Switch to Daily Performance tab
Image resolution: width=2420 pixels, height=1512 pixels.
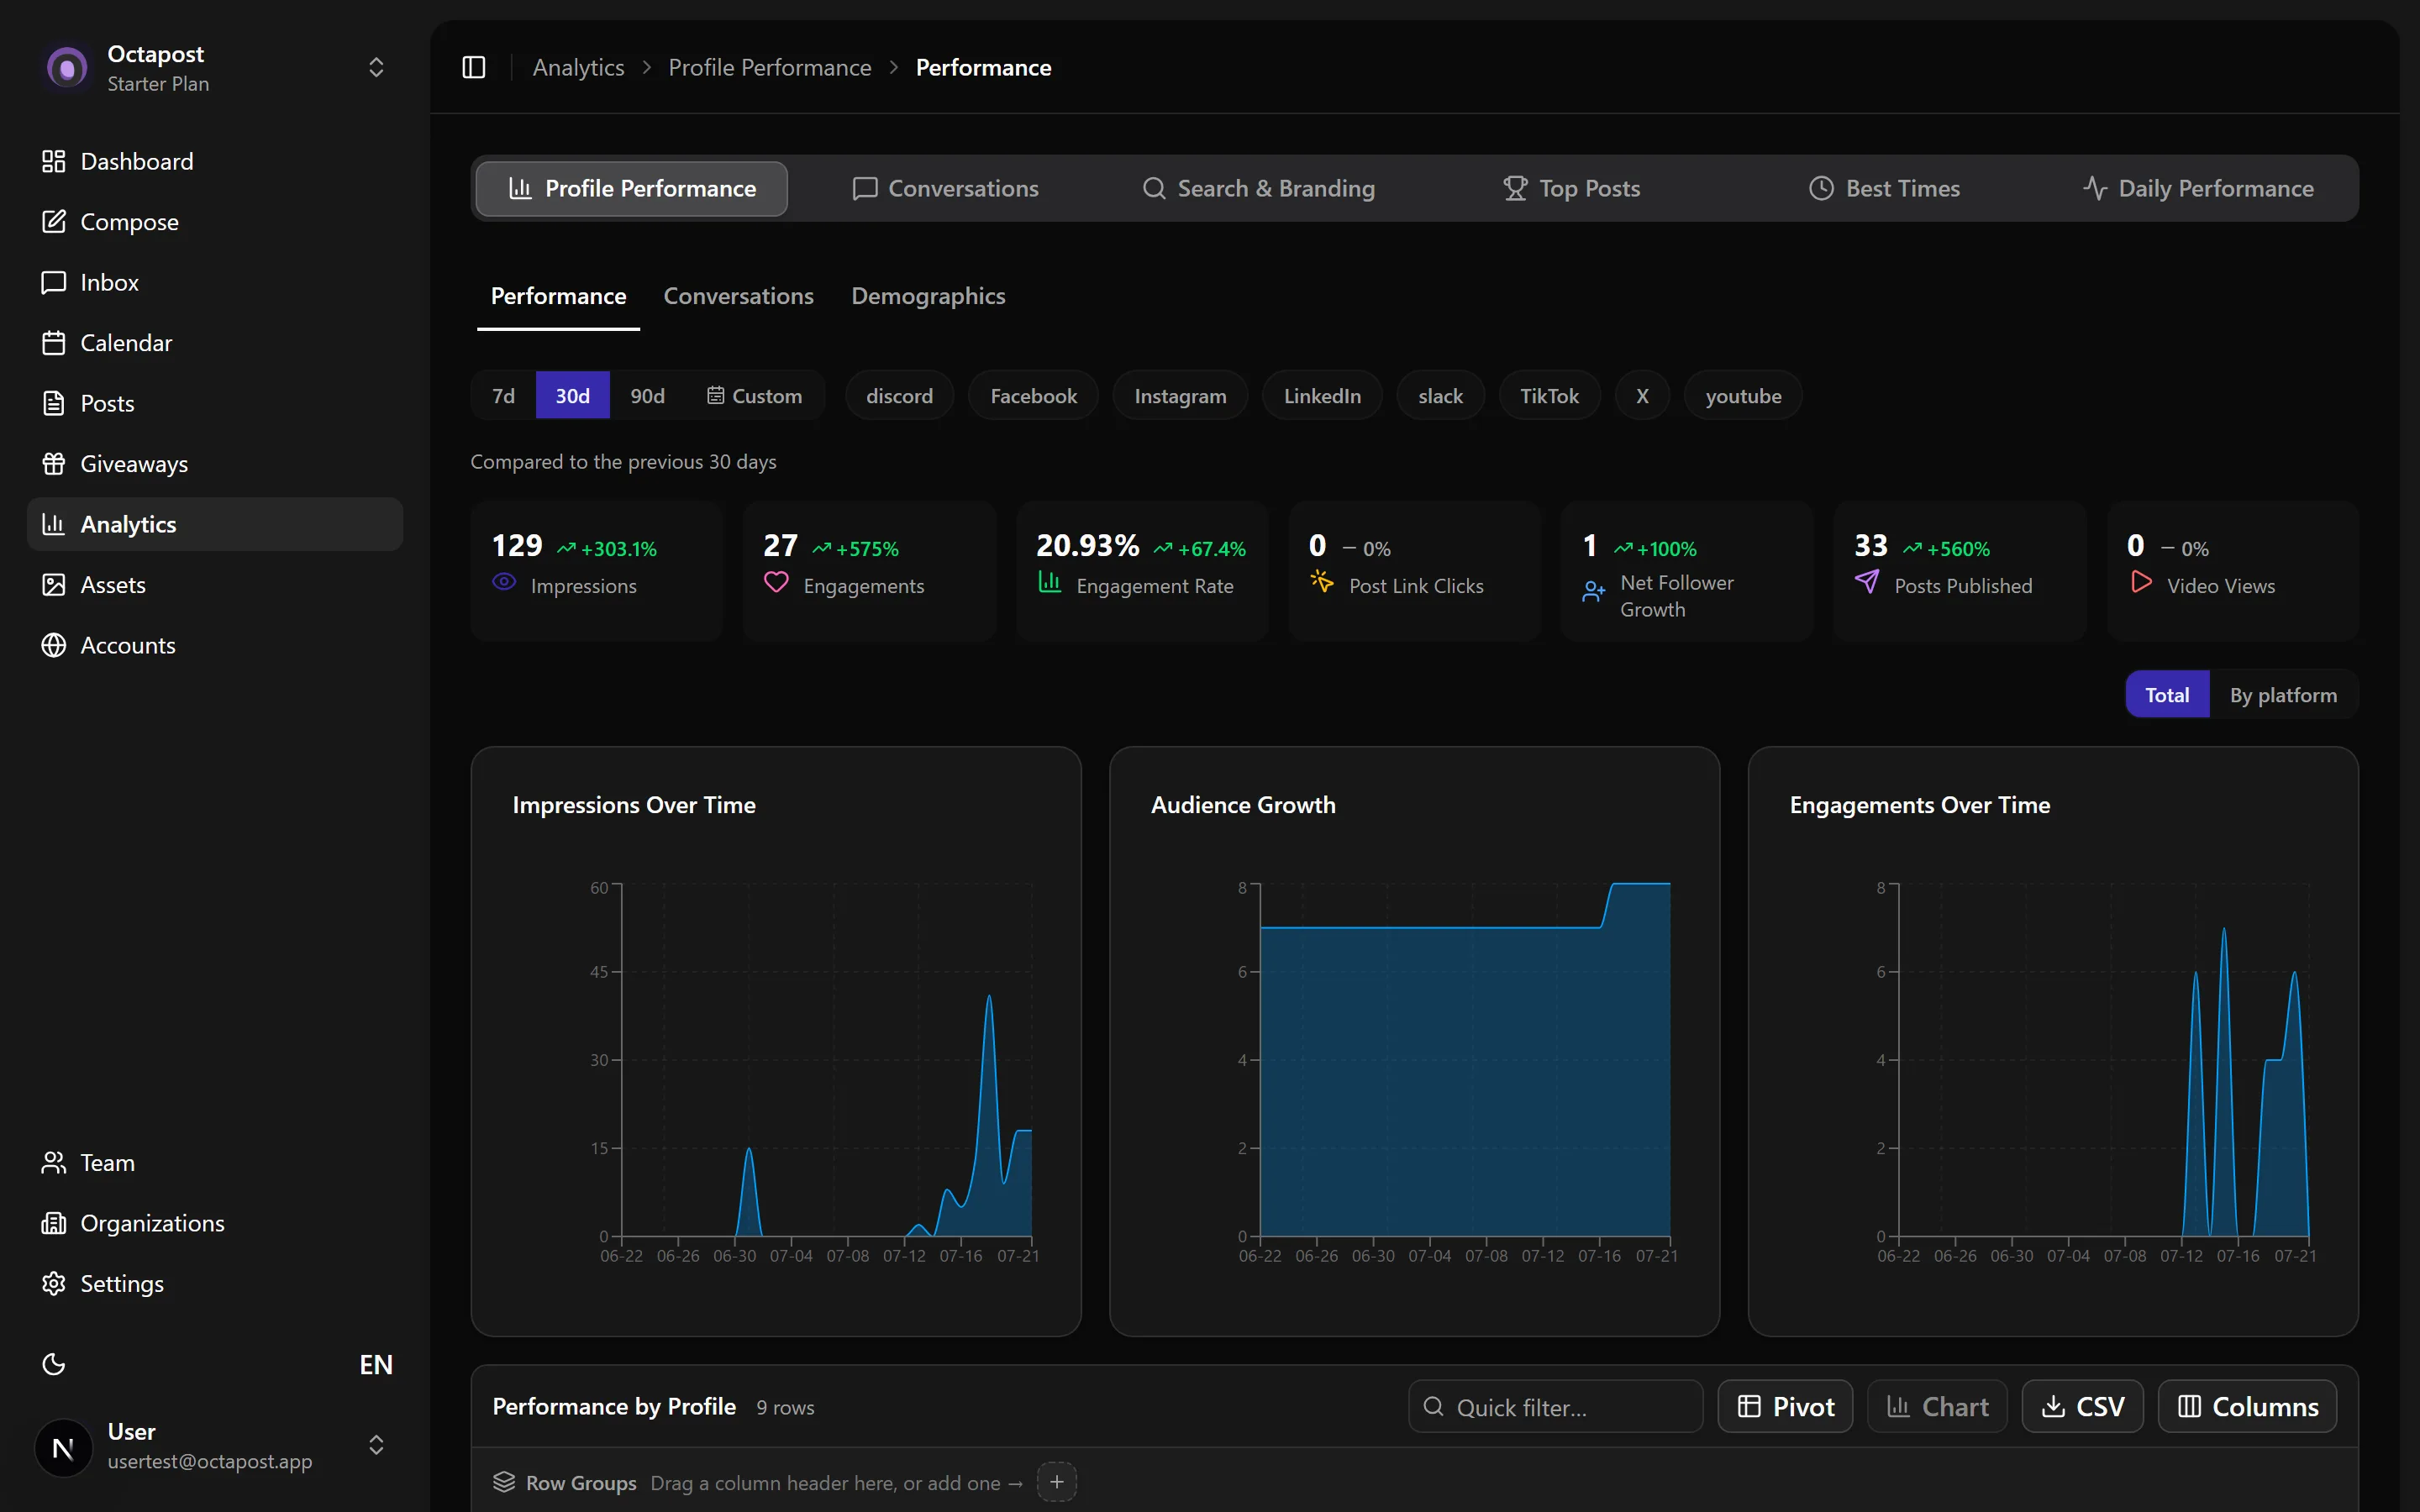[x=2198, y=188]
